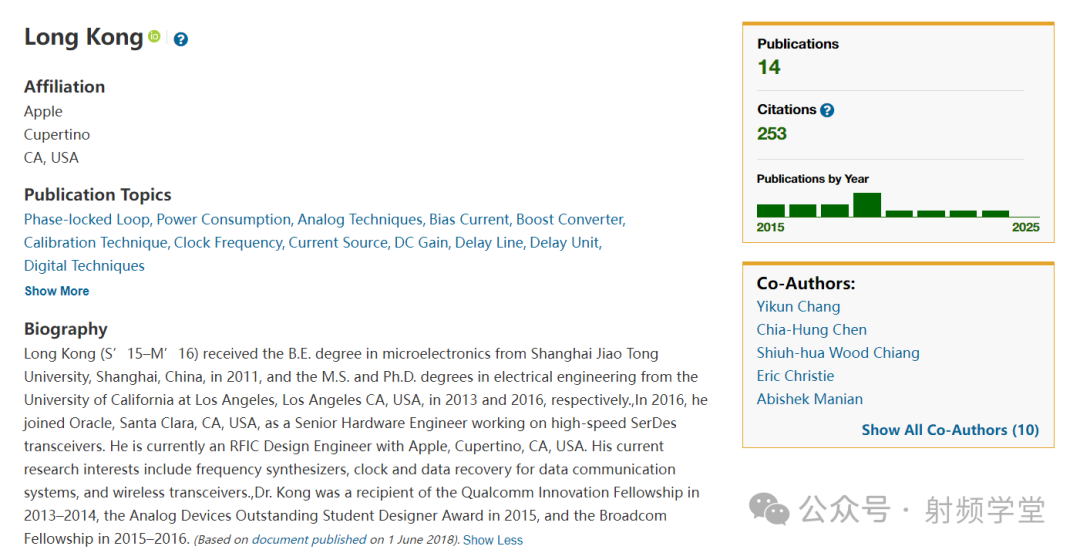Click the tallest bar in Publications by Year

pos(866,205)
